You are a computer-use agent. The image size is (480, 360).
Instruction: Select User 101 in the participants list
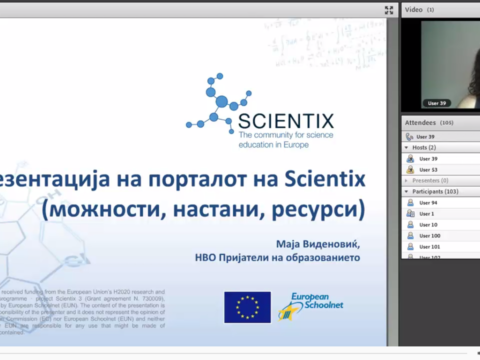pyautogui.click(x=441, y=247)
